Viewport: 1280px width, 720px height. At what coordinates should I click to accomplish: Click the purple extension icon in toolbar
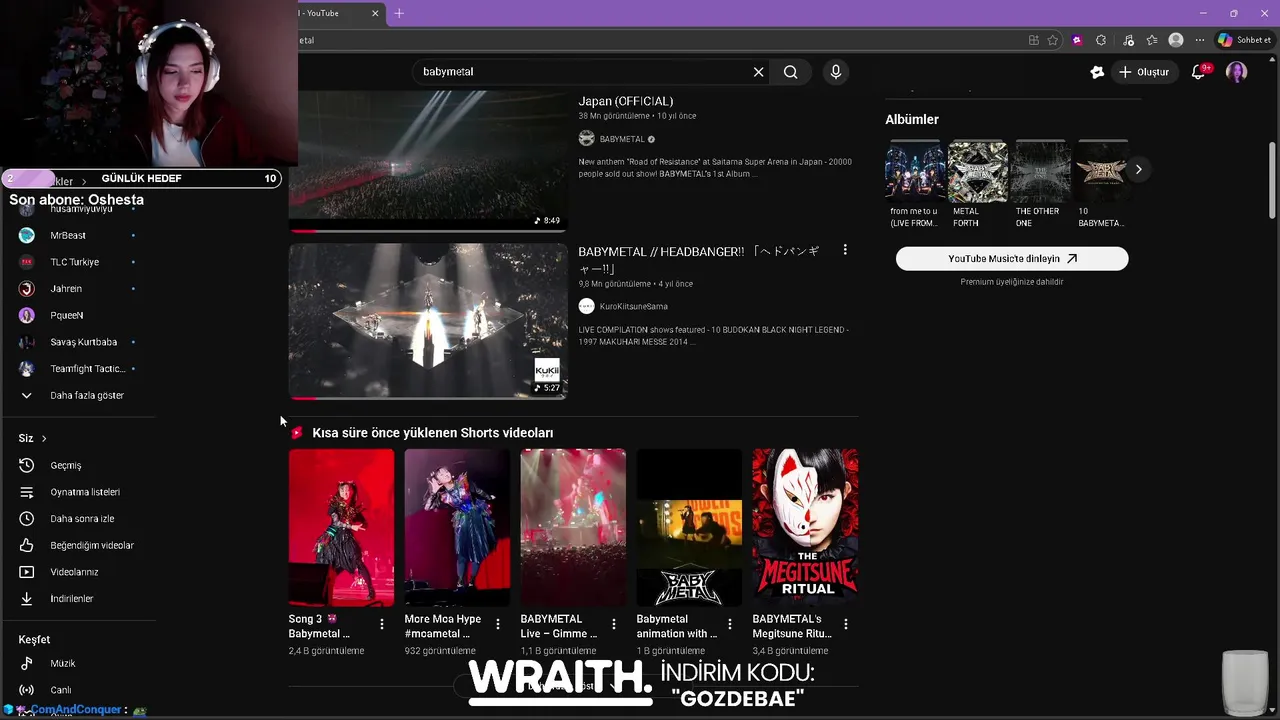[1077, 40]
